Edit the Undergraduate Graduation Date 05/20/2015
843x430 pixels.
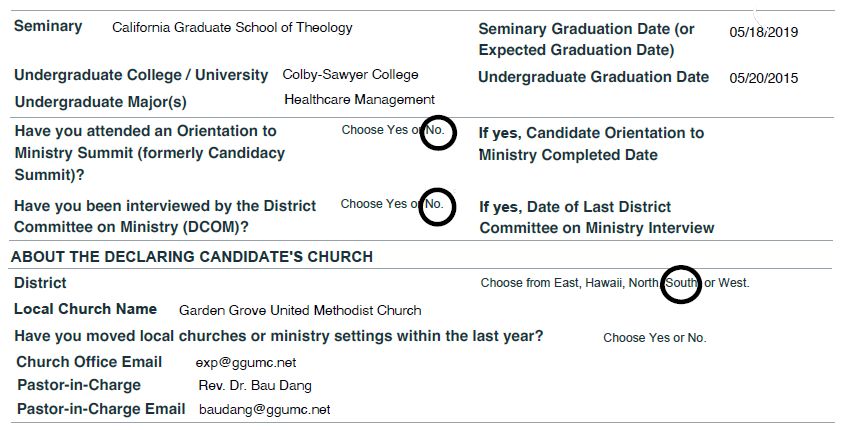(x=763, y=78)
